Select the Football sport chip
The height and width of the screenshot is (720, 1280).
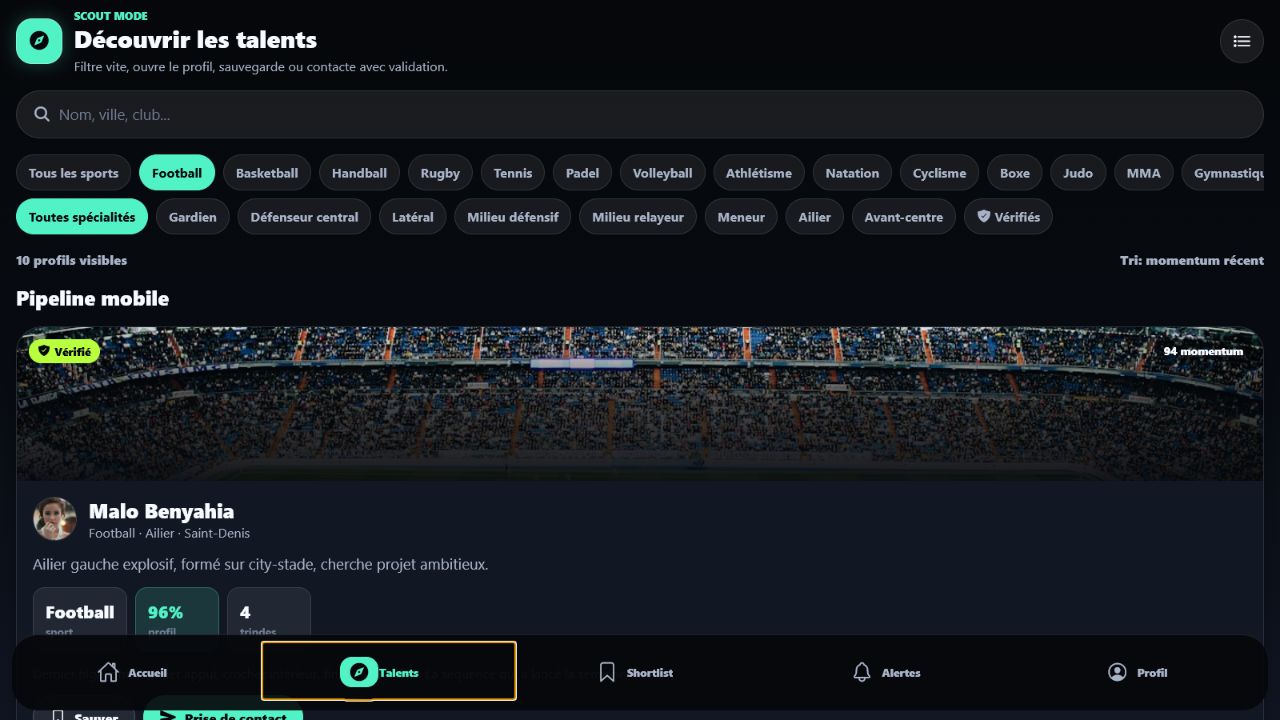(x=177, y=173)
